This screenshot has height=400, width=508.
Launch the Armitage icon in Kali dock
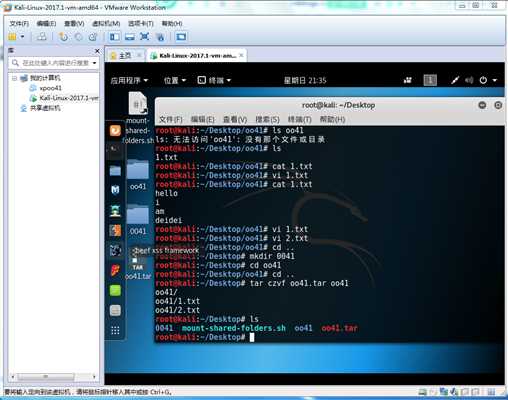point(115,211)
